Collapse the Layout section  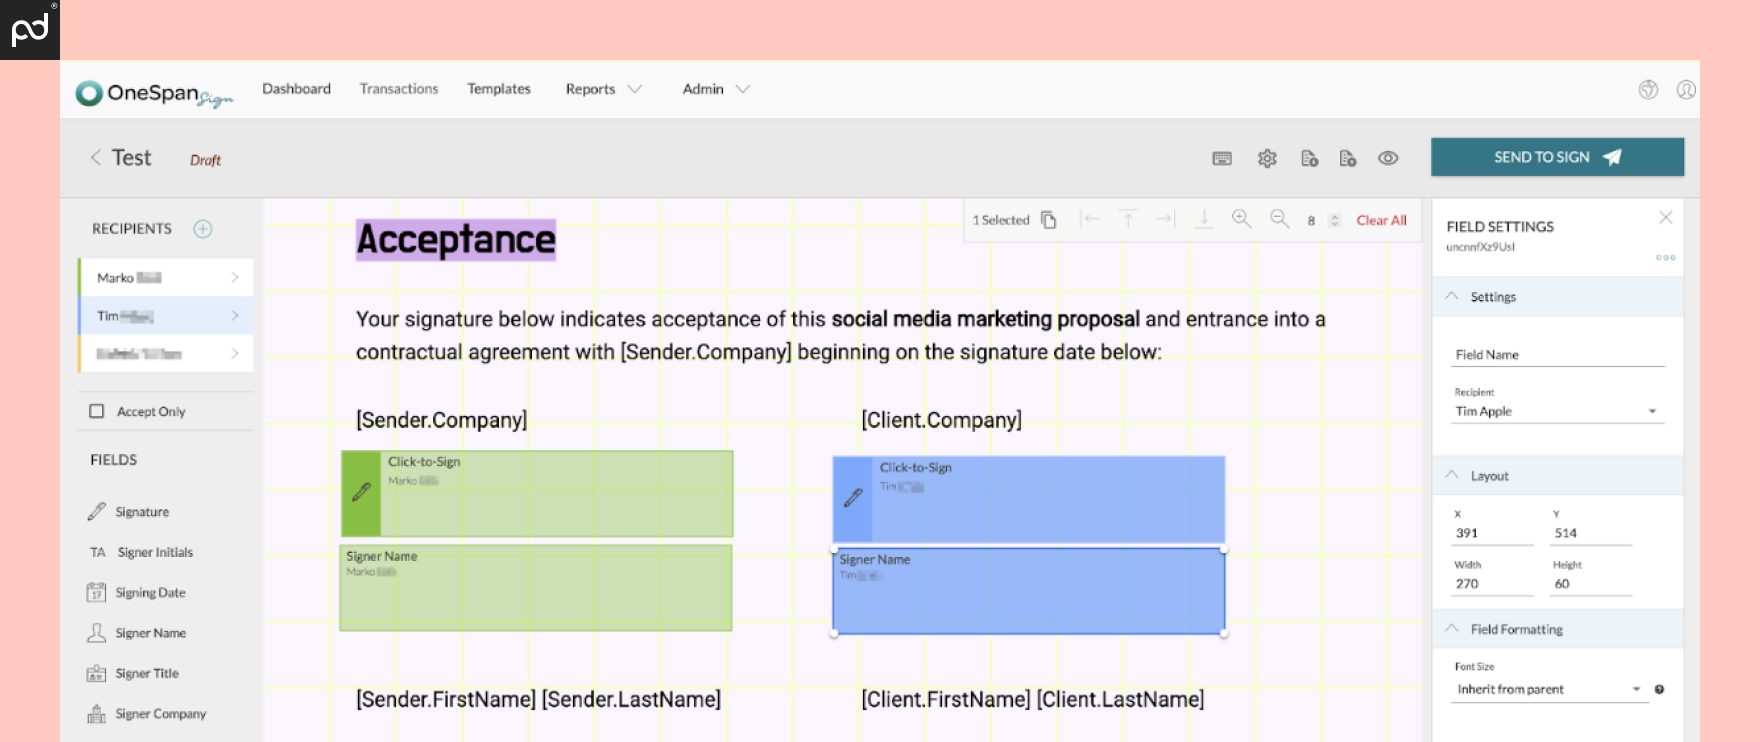click(x=1558, y=476)
